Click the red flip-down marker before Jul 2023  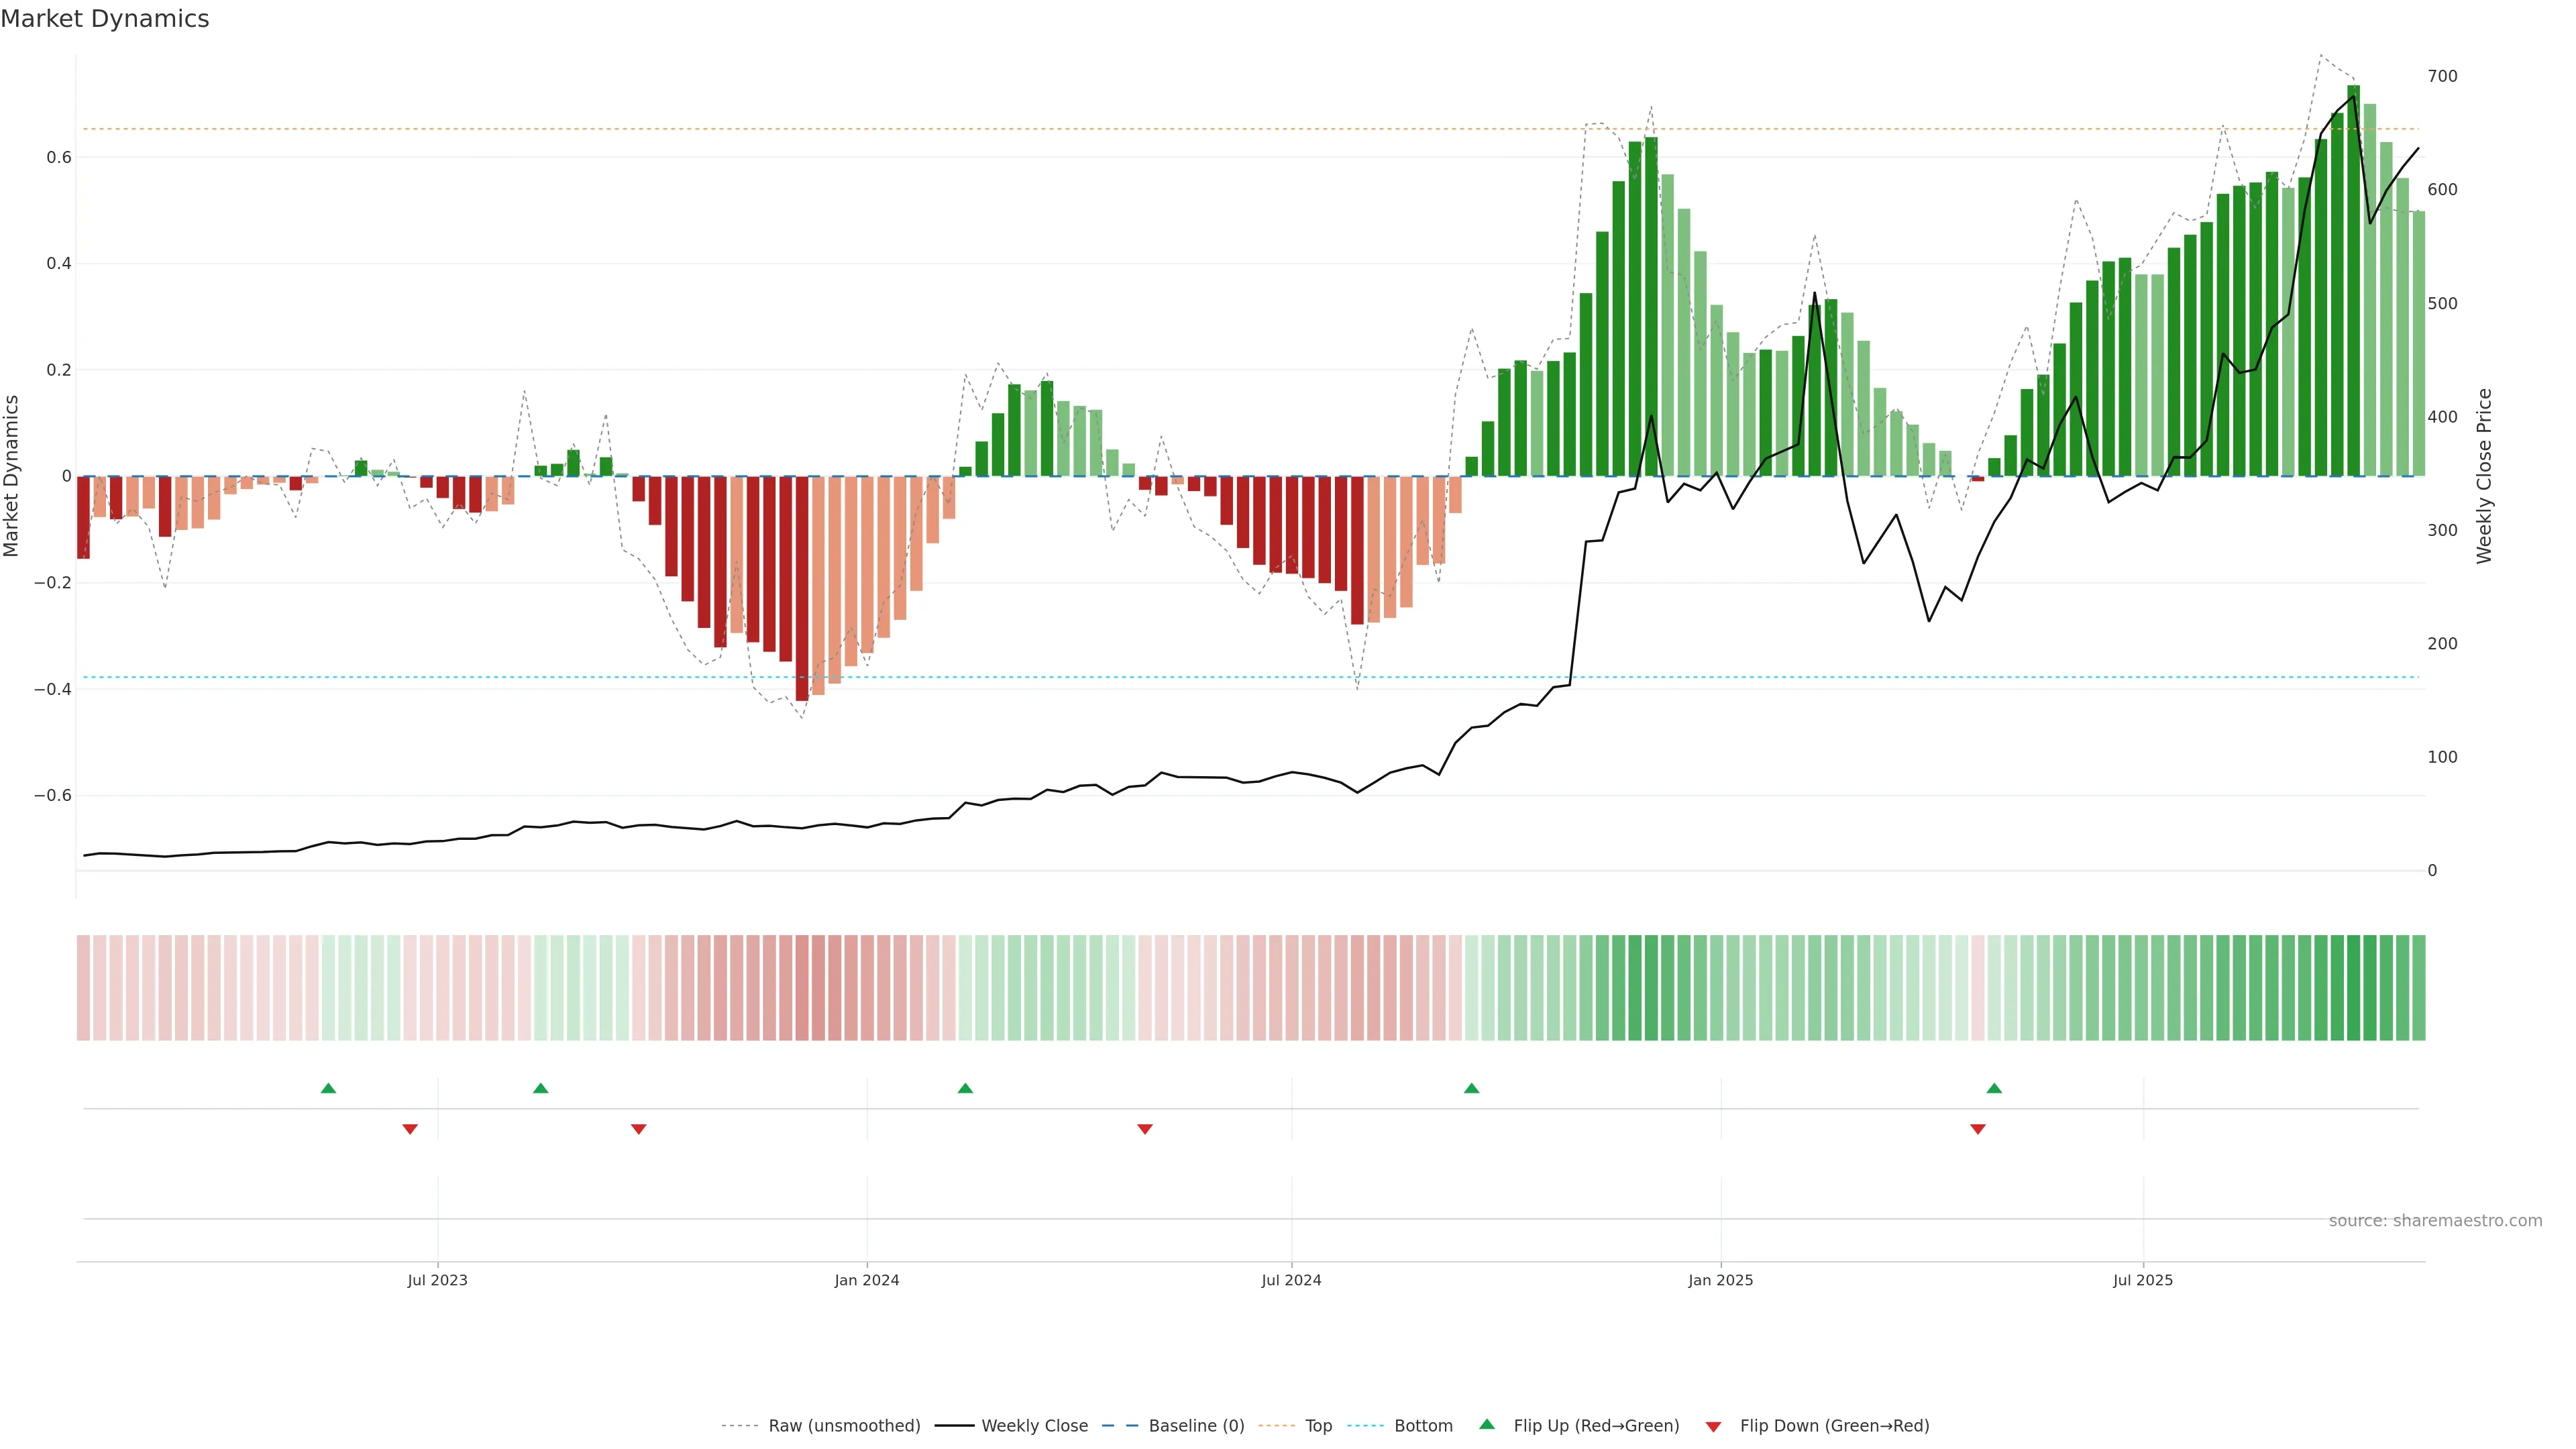(x=410, y=1129)
